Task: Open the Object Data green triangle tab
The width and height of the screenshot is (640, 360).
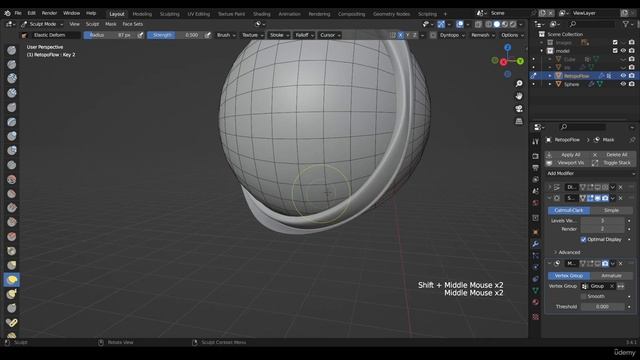Action: pos(536,291)
